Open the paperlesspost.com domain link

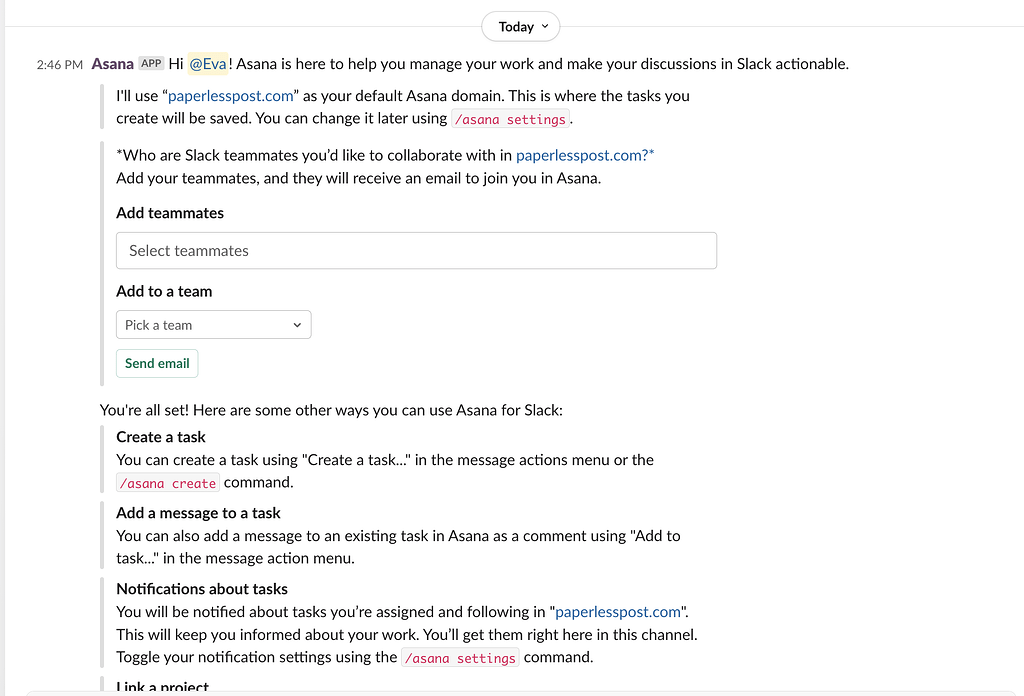pyautogui.click(x=230, y=95)
